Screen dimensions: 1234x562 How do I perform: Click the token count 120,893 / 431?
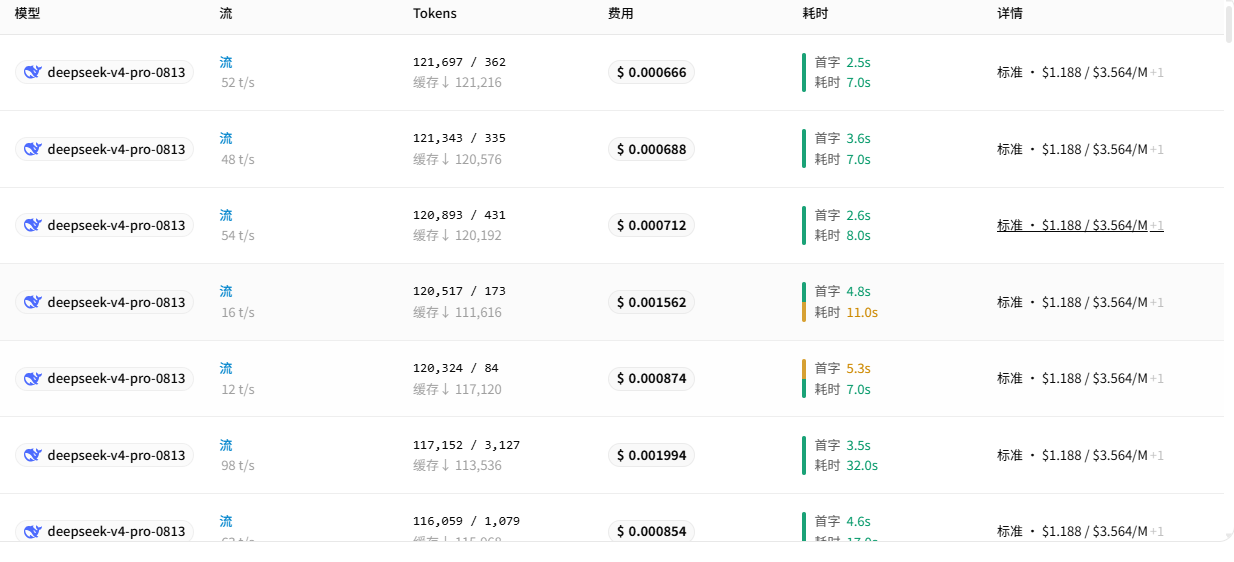pyautogui.click(x=459, y=215)
